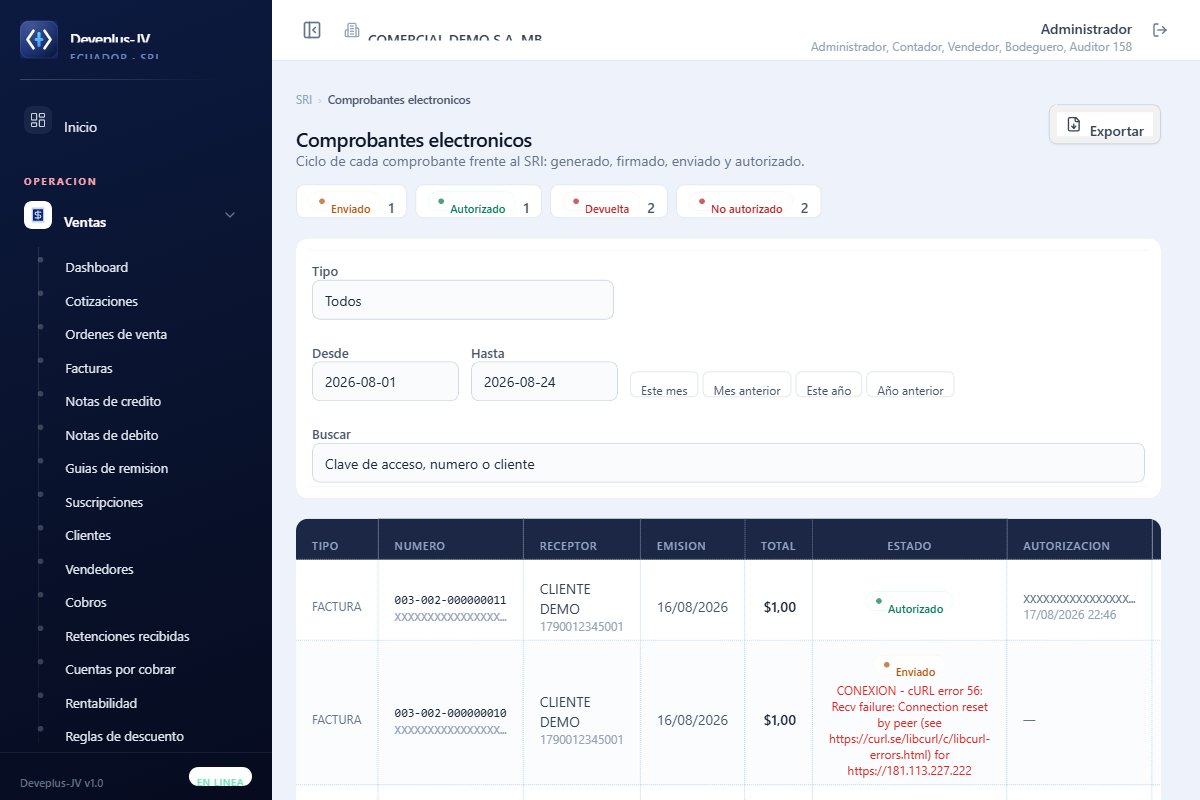Click the download icon in the Exportar button
The width and height of the screenshot is (1200, 800).
(1074, 125)
